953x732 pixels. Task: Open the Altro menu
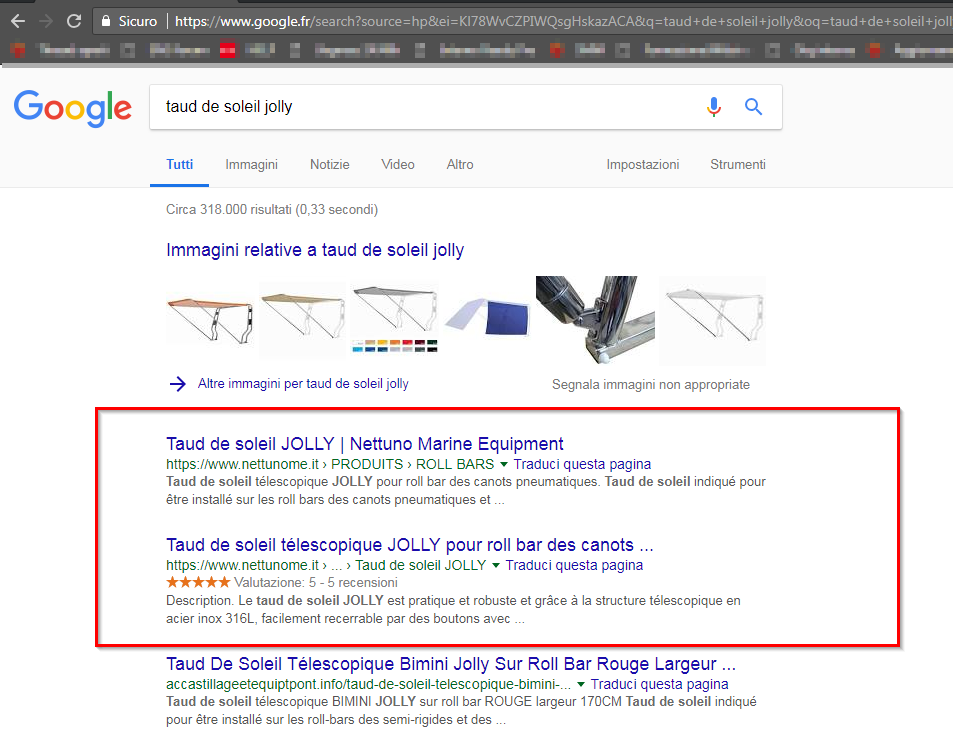[x=459, y=165]
